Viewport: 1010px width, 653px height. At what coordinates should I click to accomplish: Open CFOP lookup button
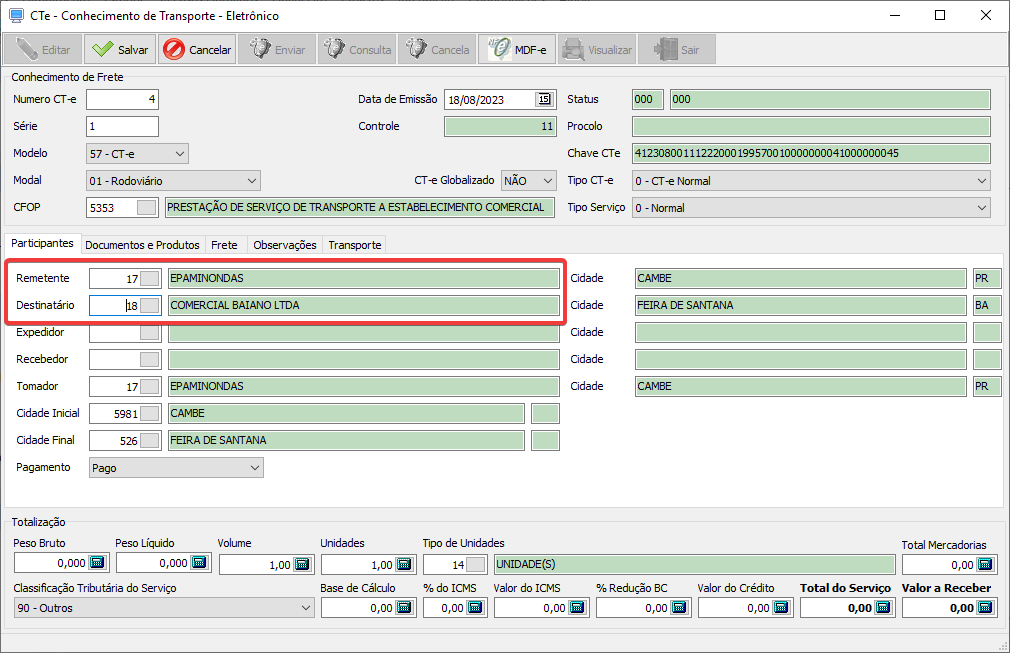tap(146, 207)
